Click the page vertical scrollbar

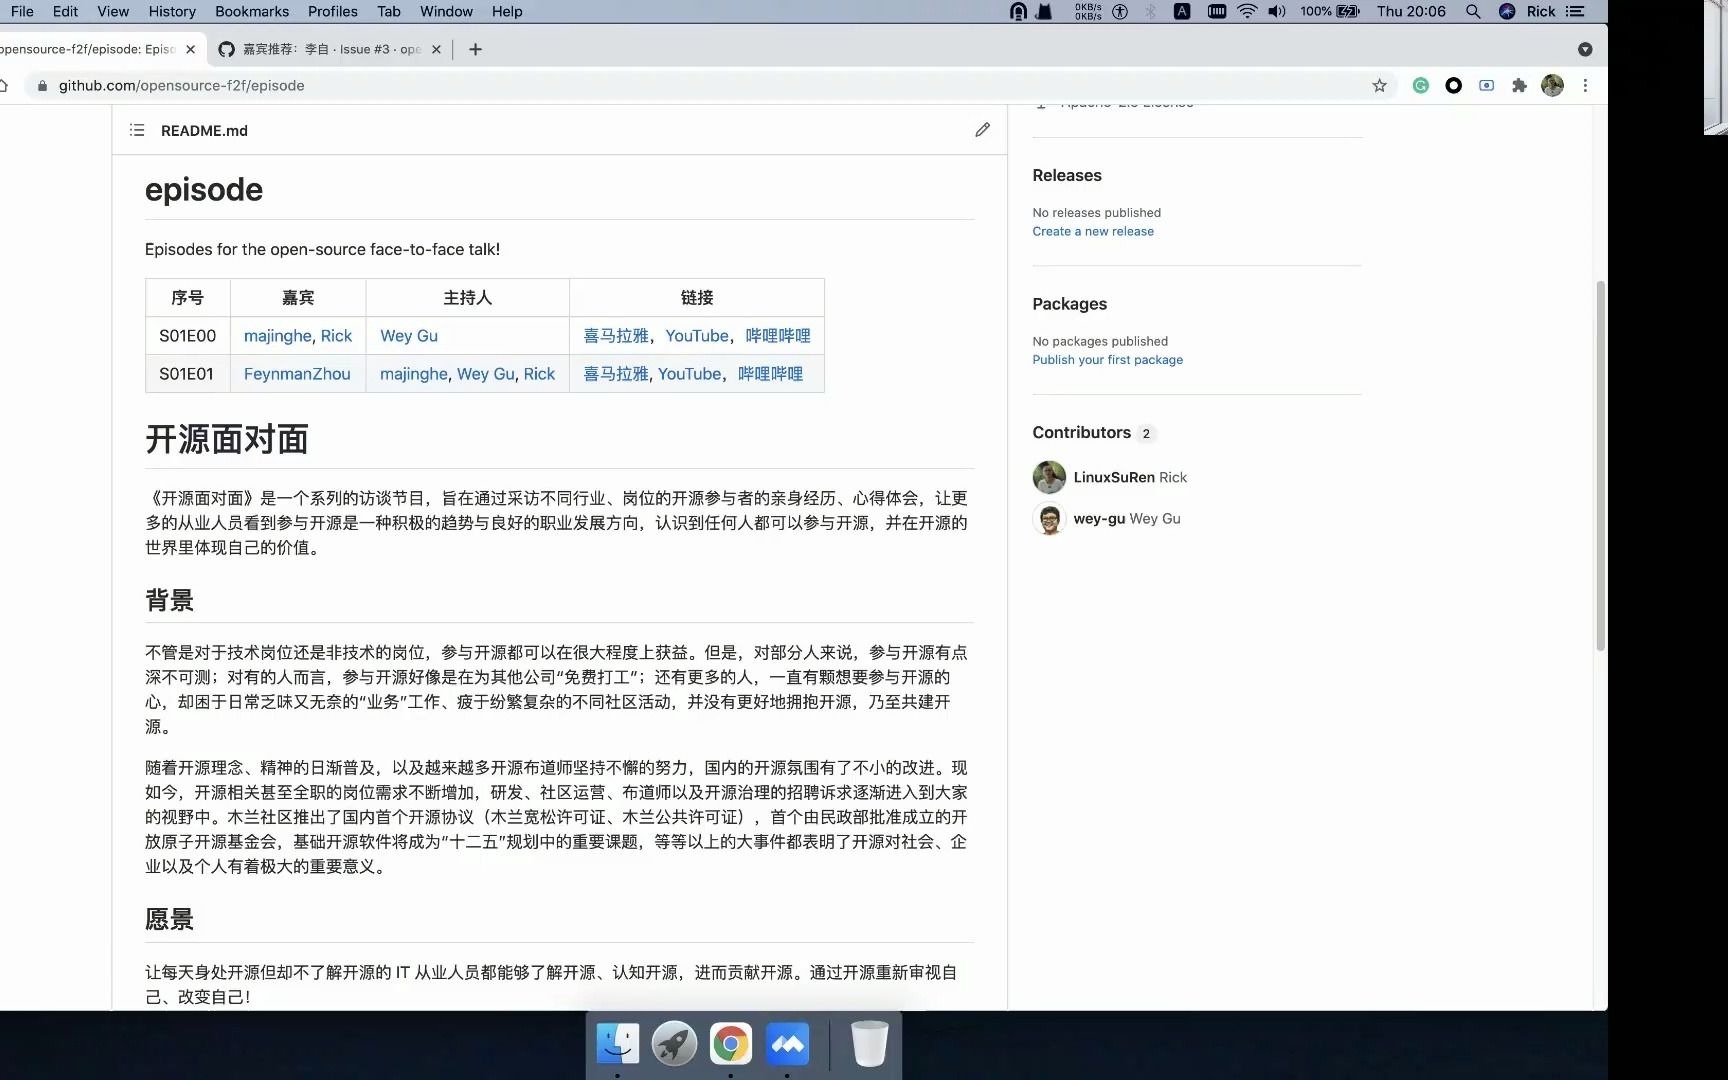coord(1600,466)
